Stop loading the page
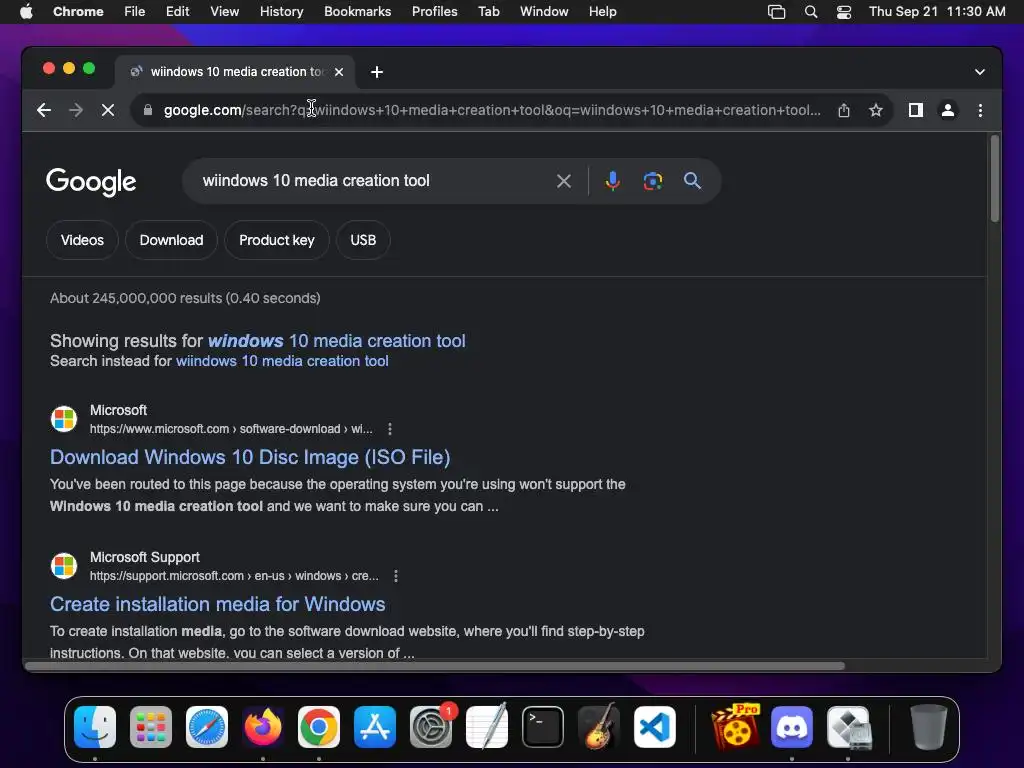This screenshot has height=768, width=1024. [x=108, y=110]
